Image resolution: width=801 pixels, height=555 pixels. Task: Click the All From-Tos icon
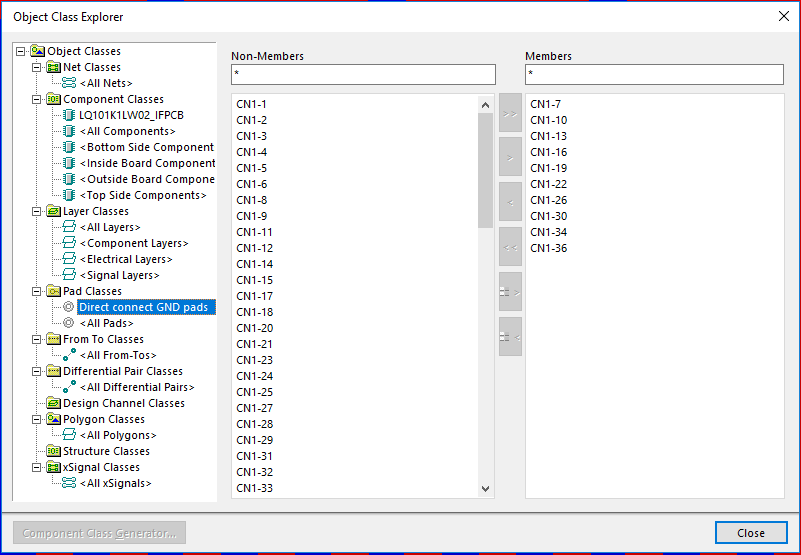pyautogui.click(x=69, y=355)
